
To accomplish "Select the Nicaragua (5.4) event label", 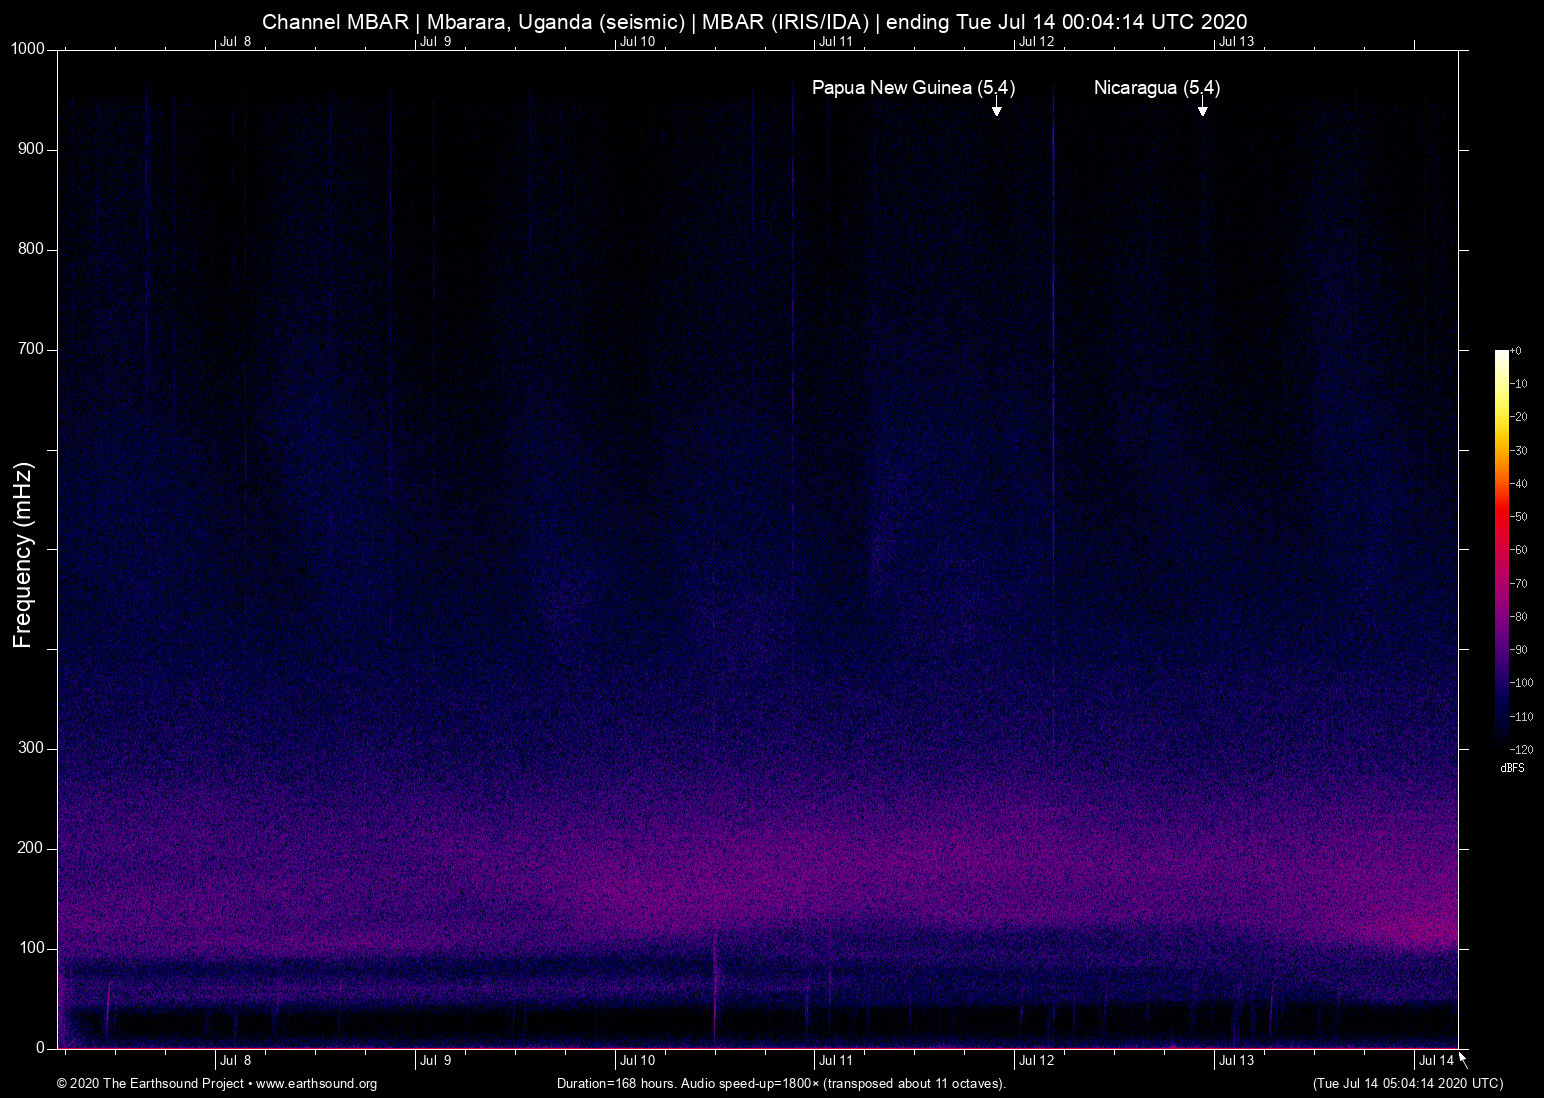I will click(1156, 88).
